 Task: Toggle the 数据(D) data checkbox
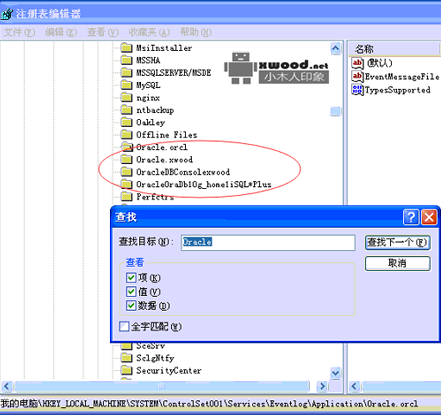point(131,305)
